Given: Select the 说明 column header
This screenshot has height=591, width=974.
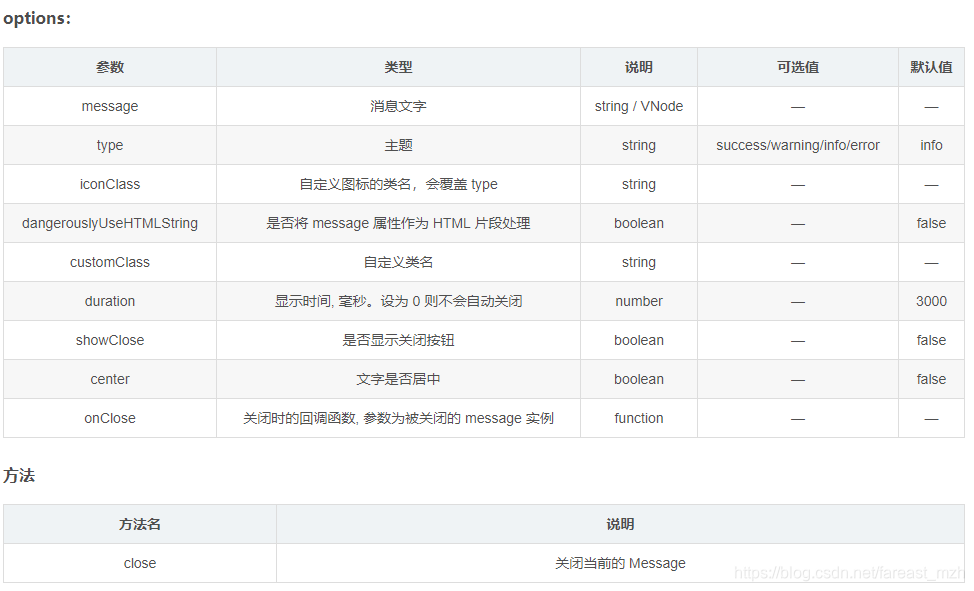Looking at the screenshot, I should pos(638,67).
